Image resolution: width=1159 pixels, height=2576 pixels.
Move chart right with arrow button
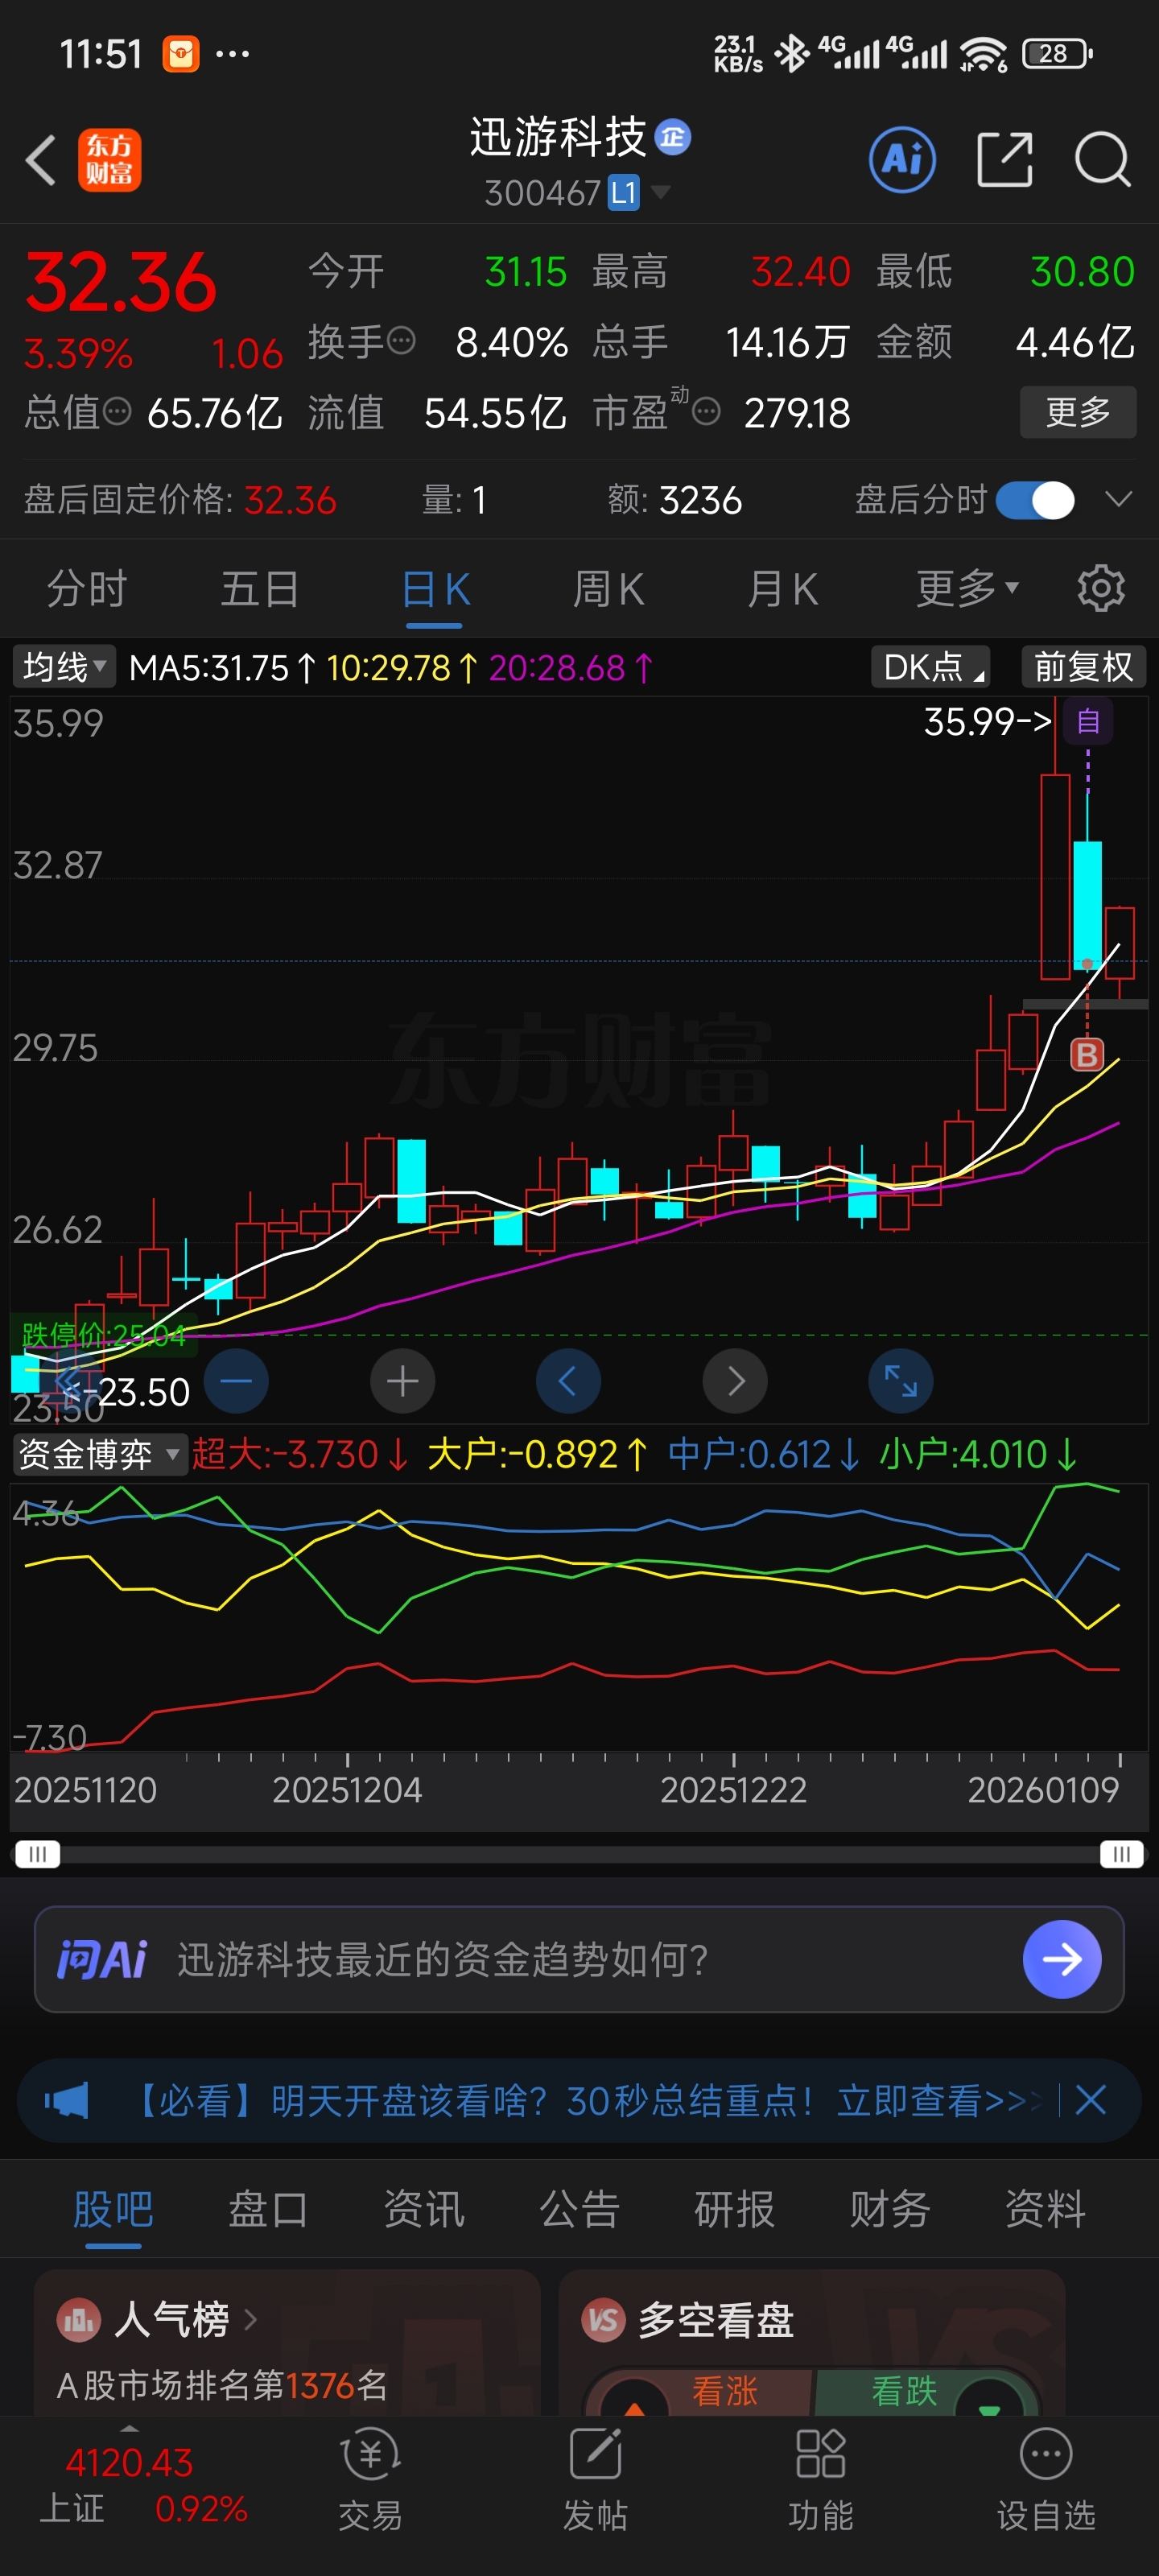coord(735,1381)
